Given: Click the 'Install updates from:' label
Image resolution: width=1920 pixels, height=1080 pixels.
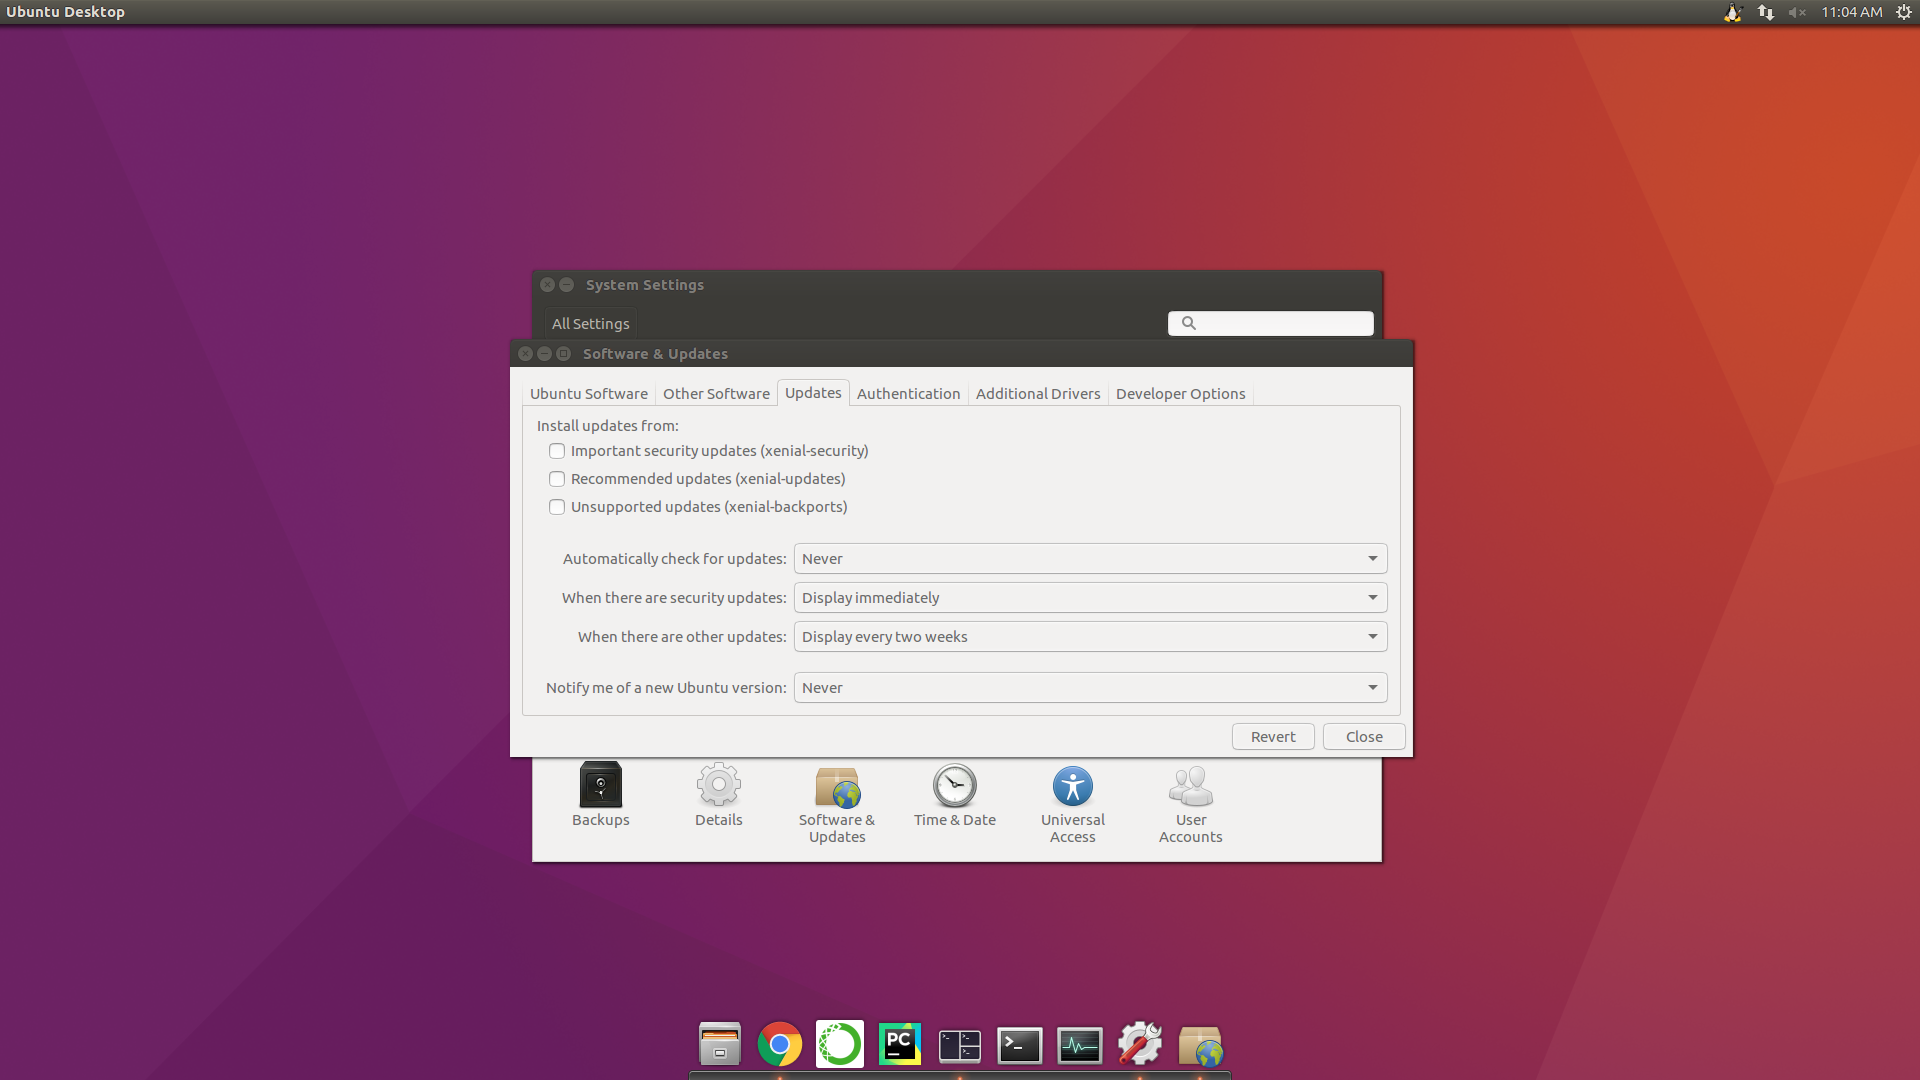Looking at the screenshot, I should pyautogui.click(x=607, y=426).
